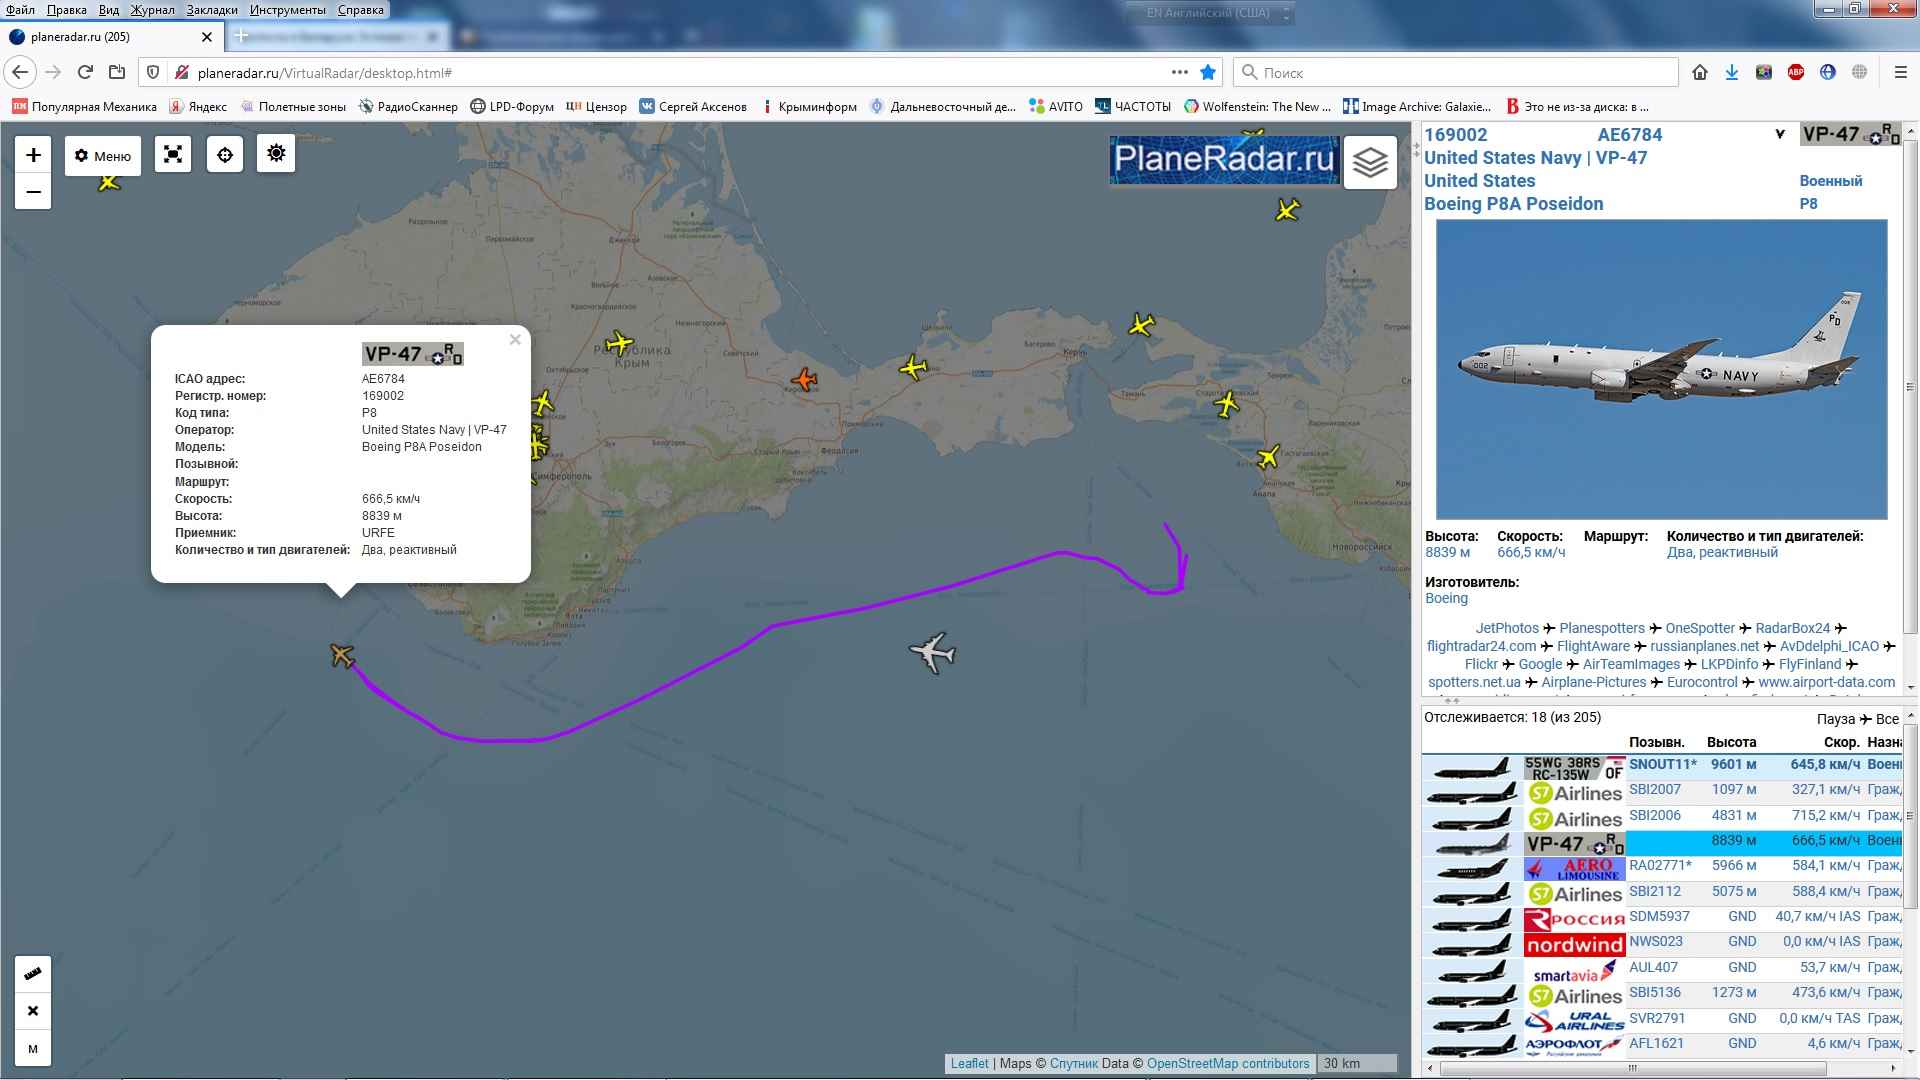Open the Крыминформ bookmark
This screenshot has height=1080, width=1920.
809,107
